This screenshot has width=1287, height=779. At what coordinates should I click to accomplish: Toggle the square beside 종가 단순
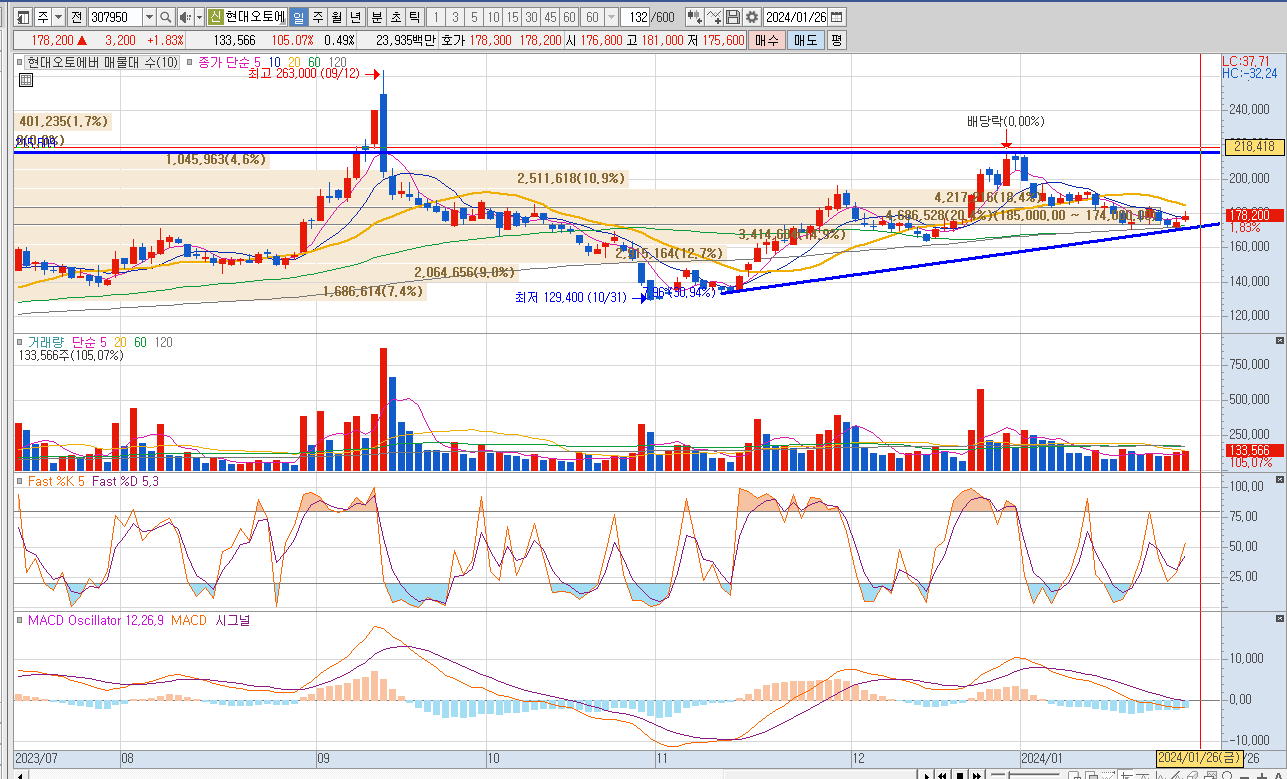click(x=191, y=62)
